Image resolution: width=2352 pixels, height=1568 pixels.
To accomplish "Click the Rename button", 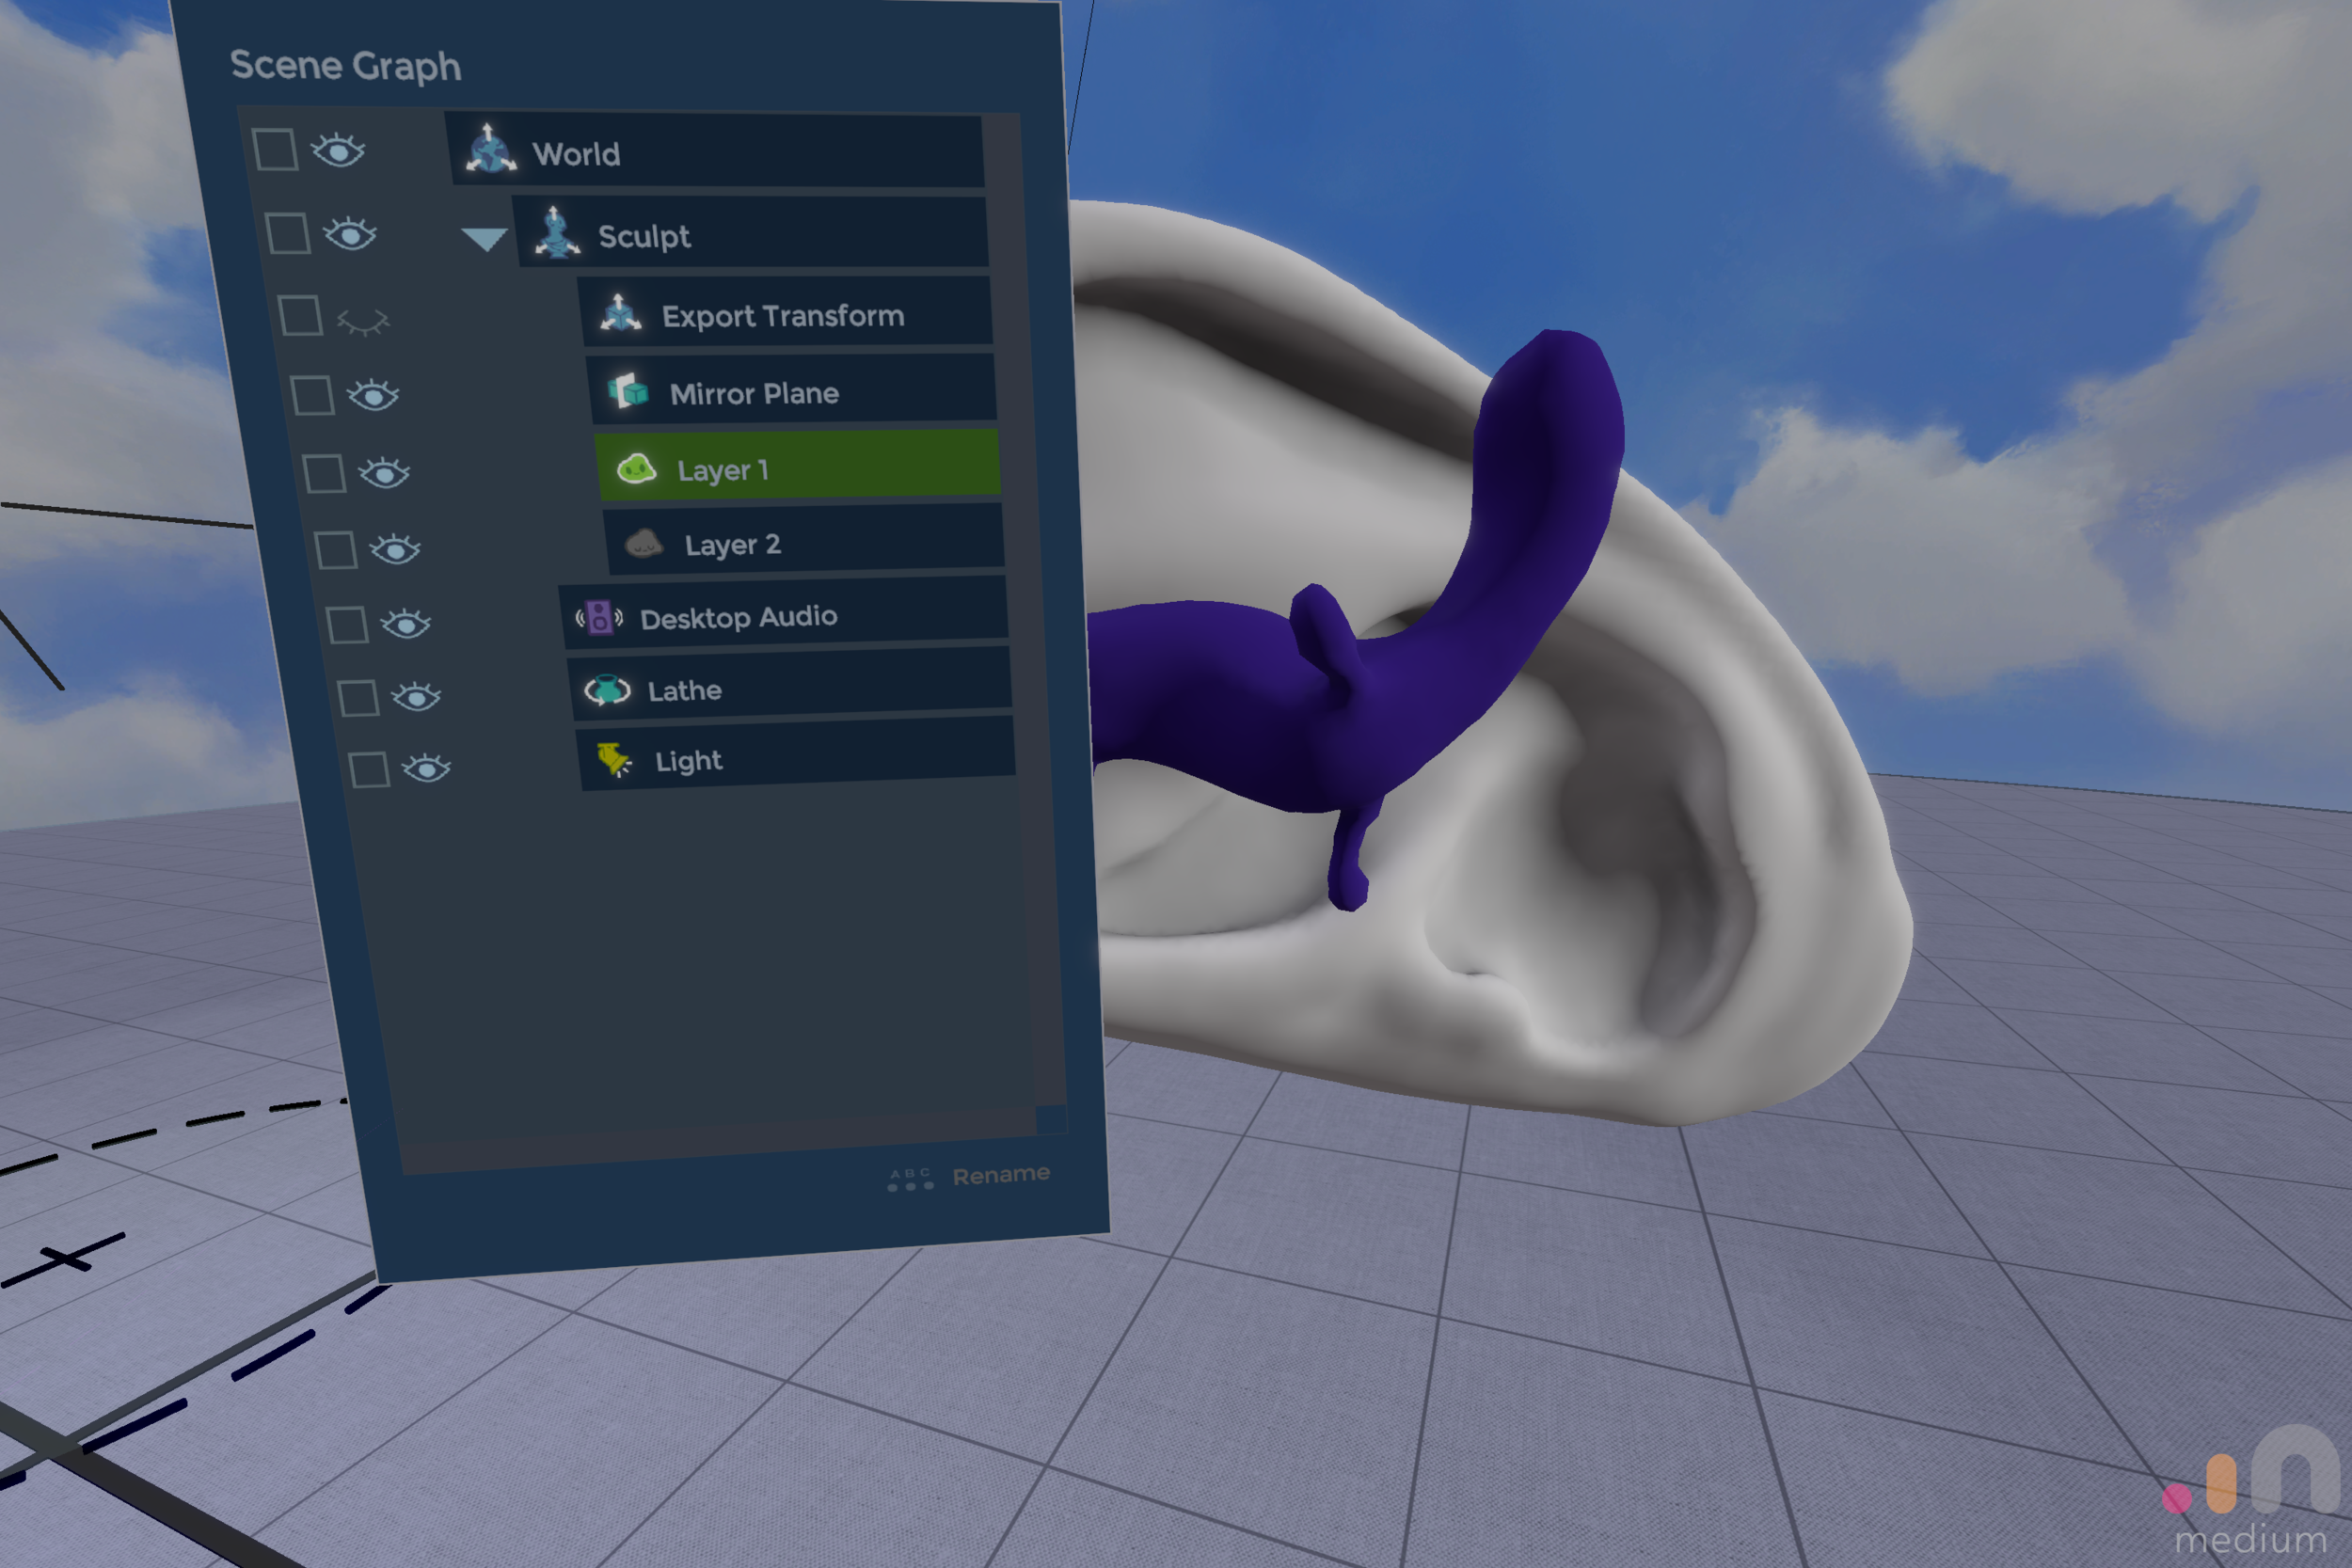I will (1001, 1175).
